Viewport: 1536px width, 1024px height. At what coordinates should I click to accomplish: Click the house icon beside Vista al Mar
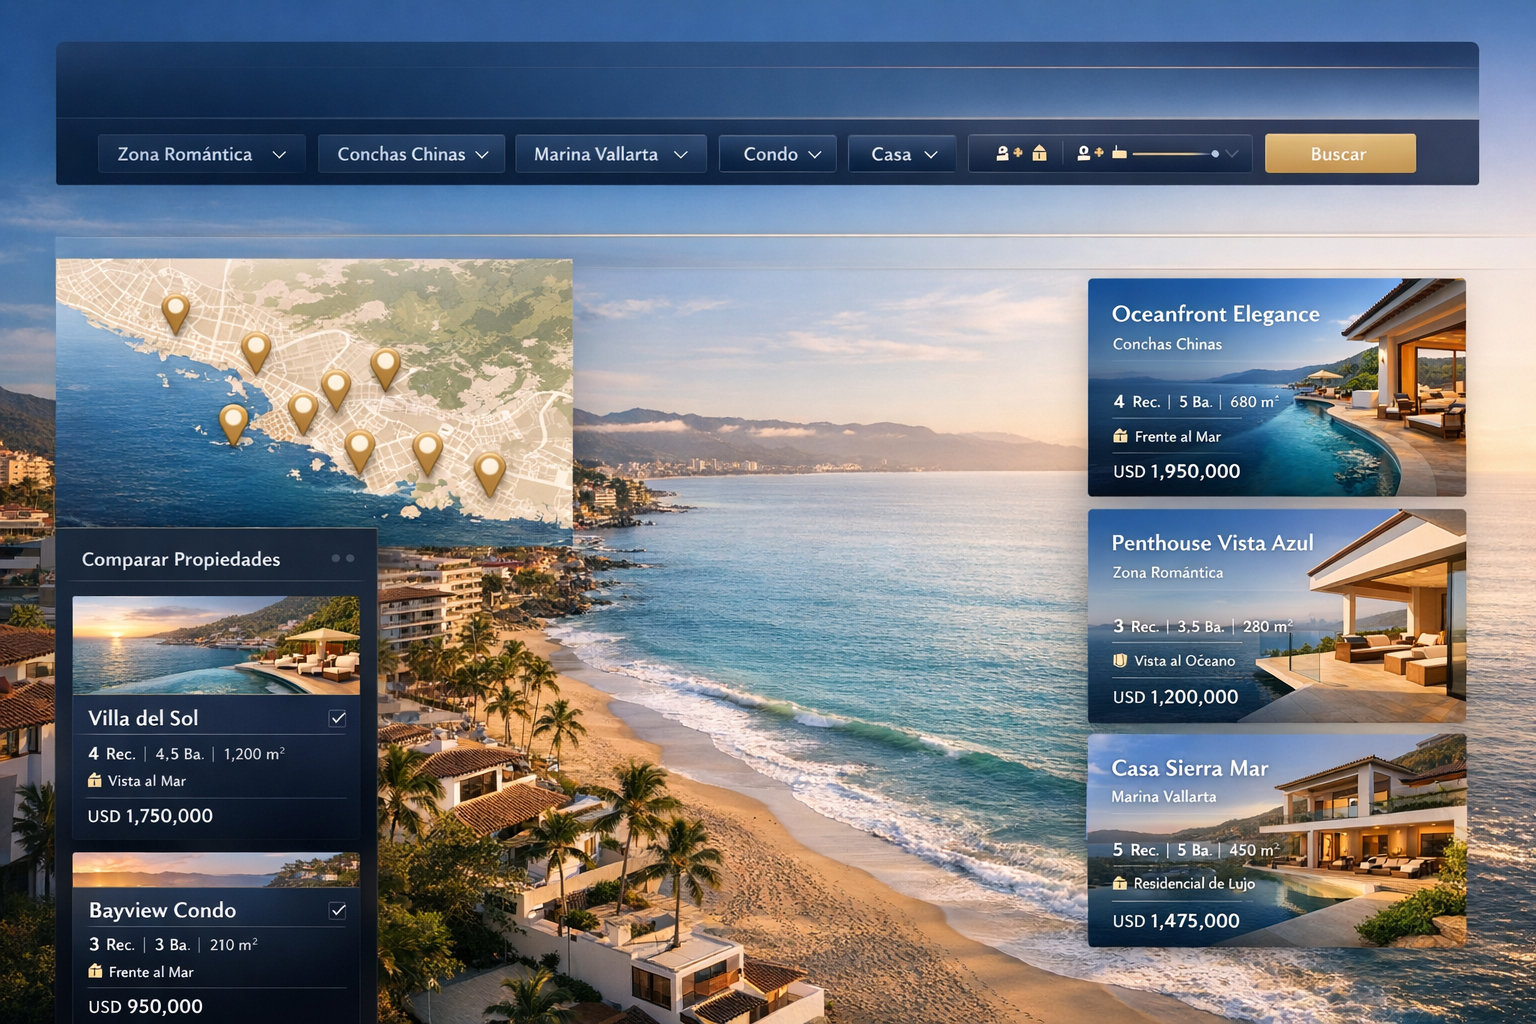click(95, 780)
